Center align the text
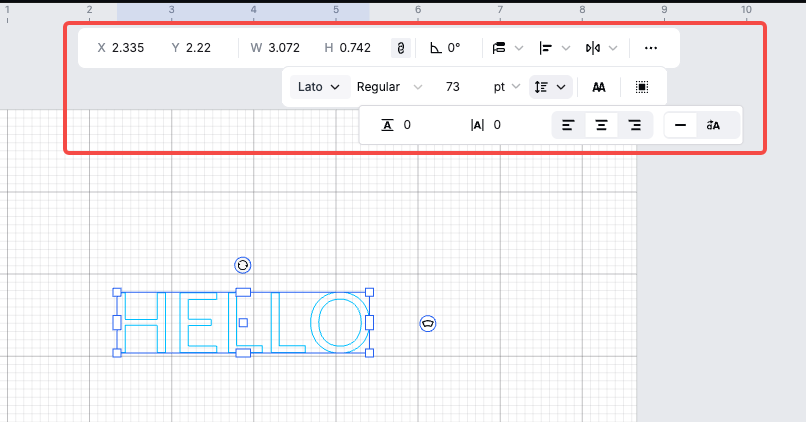Viewport: 806px width, 422px height. (x=601, y=125)
